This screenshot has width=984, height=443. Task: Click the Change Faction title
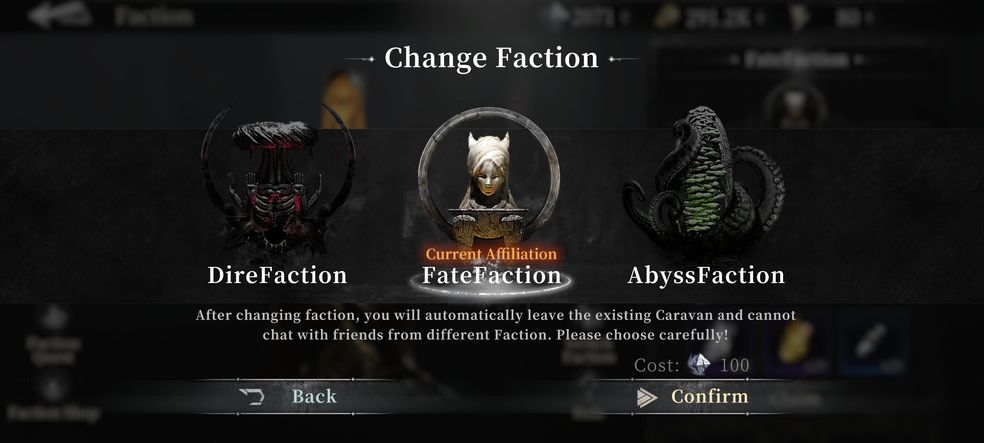491,58
